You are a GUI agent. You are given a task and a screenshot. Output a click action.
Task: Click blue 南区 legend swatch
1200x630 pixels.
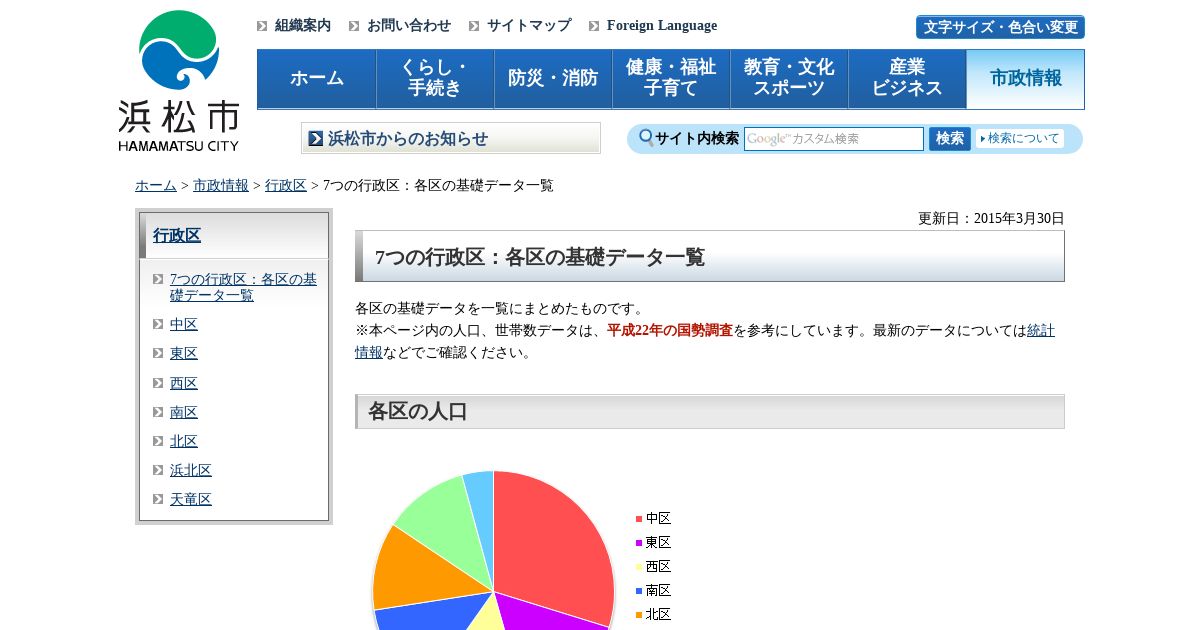(639, 590)
